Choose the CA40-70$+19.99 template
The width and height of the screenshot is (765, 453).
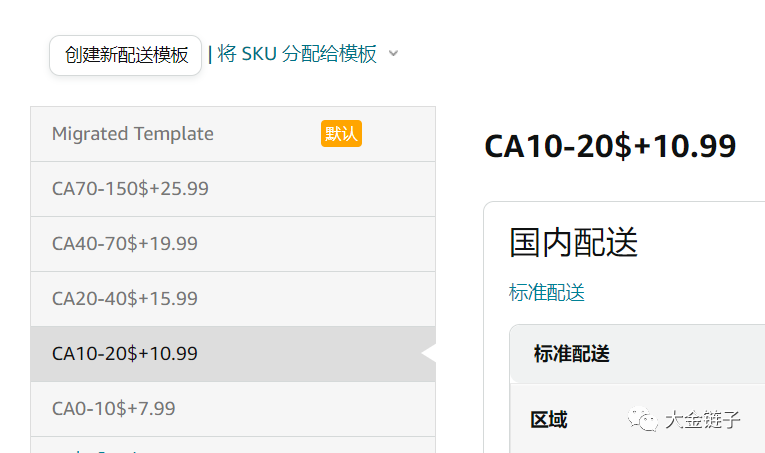[233, 244]
